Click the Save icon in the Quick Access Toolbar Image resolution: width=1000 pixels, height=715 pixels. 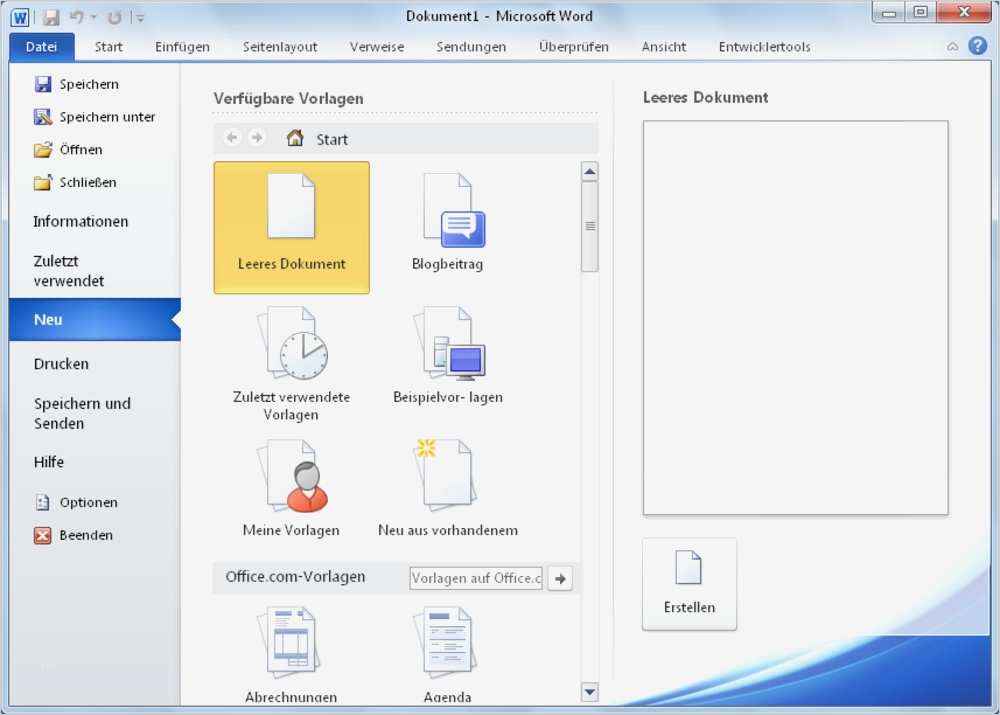49,14
